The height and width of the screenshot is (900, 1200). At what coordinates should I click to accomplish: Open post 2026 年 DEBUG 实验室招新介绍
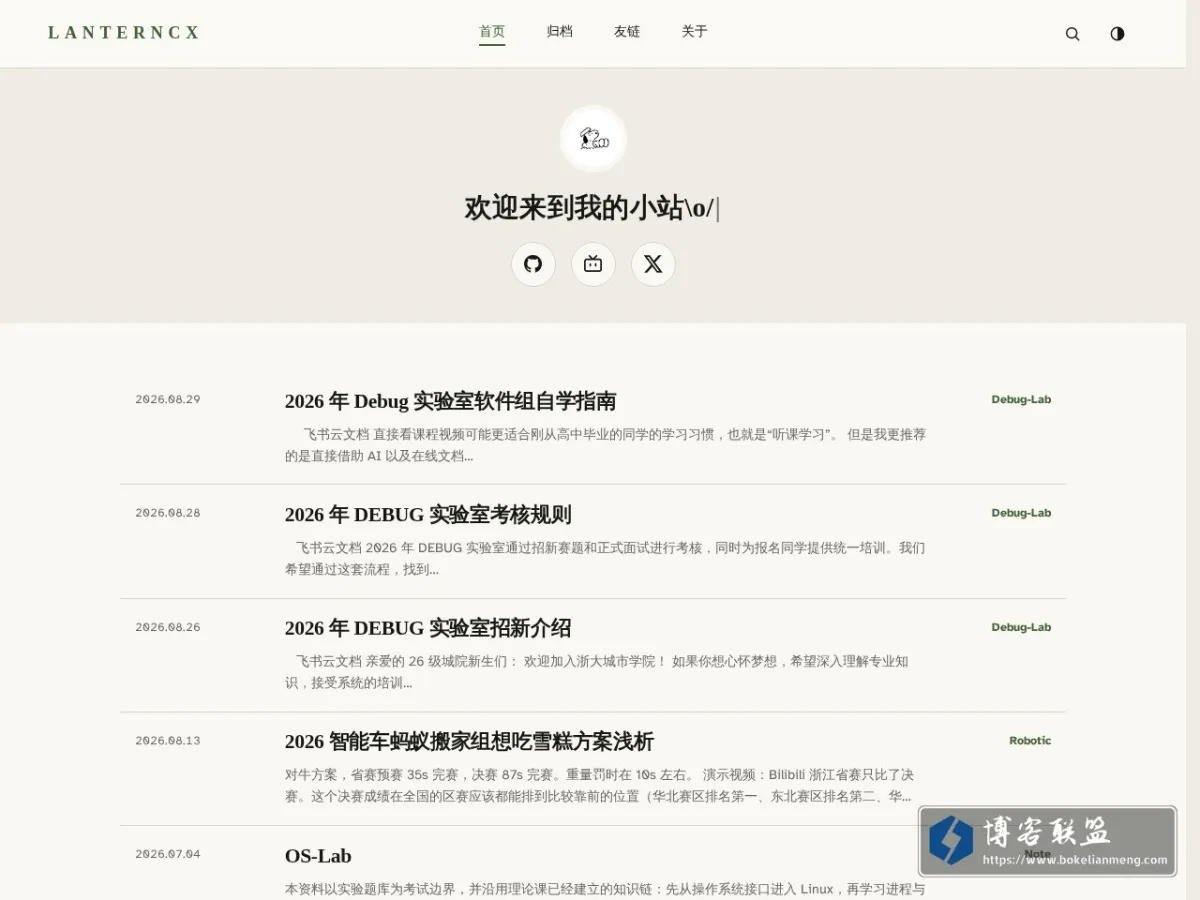[x=428, y=628]
